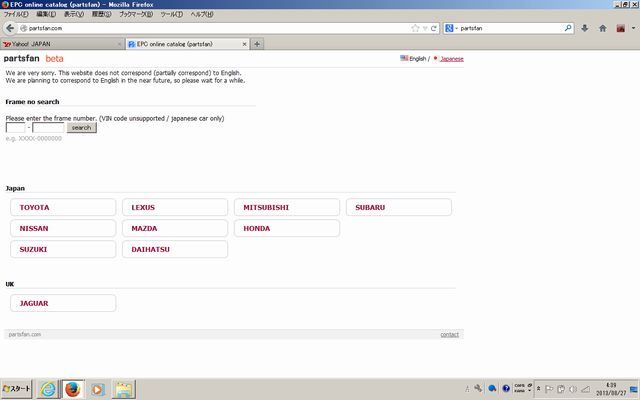Open the media player taskbar icon
Image resolution: width=640 pixels, height=400 pixels.
point(98,389)
